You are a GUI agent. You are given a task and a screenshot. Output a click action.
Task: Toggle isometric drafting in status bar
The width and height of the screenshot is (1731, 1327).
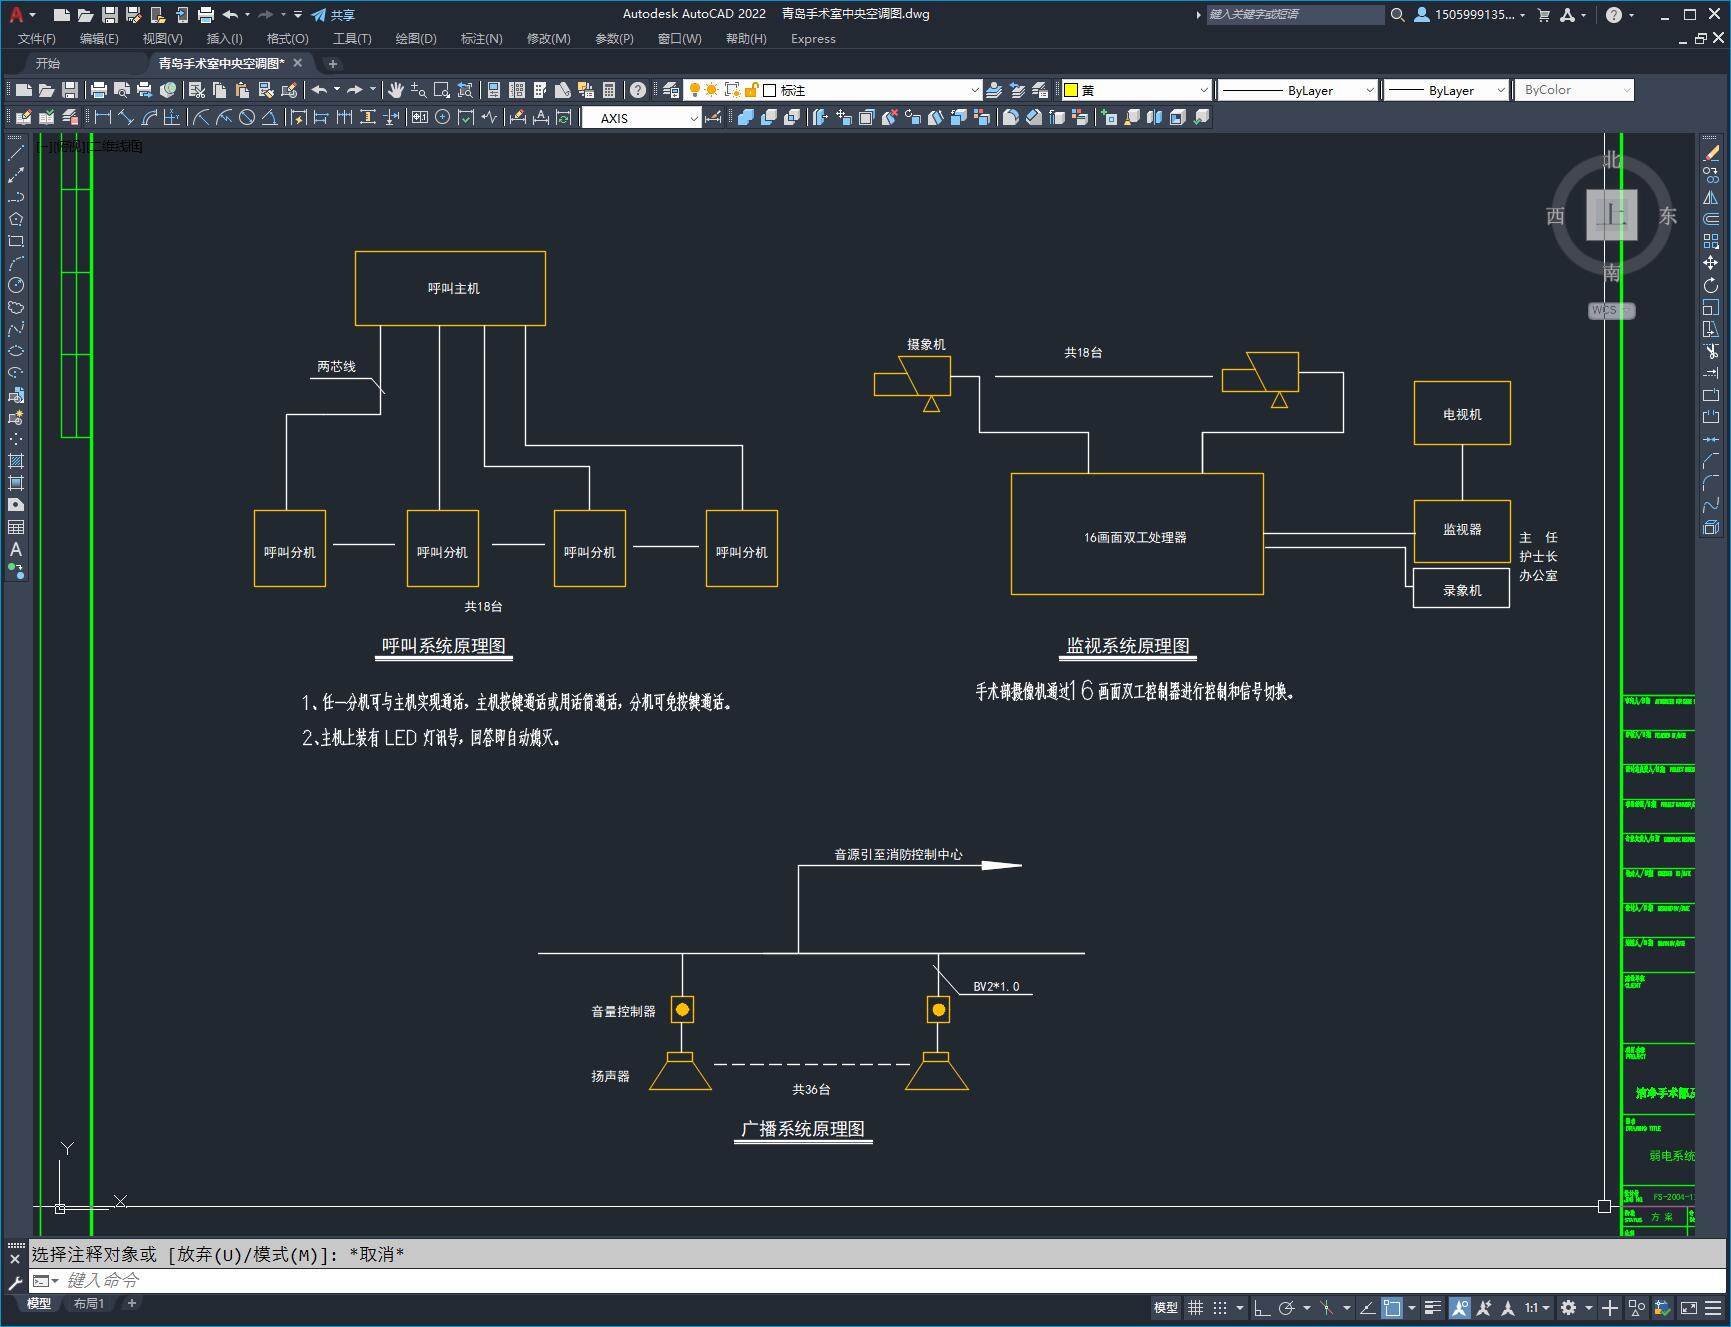click(x=1327, y=1307)
